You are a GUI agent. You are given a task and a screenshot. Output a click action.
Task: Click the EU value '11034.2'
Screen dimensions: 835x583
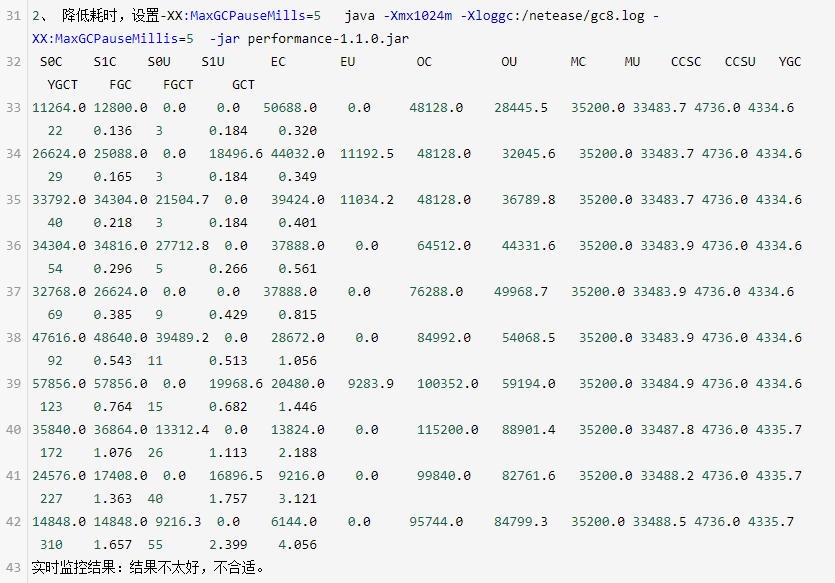tap(366, 200)
